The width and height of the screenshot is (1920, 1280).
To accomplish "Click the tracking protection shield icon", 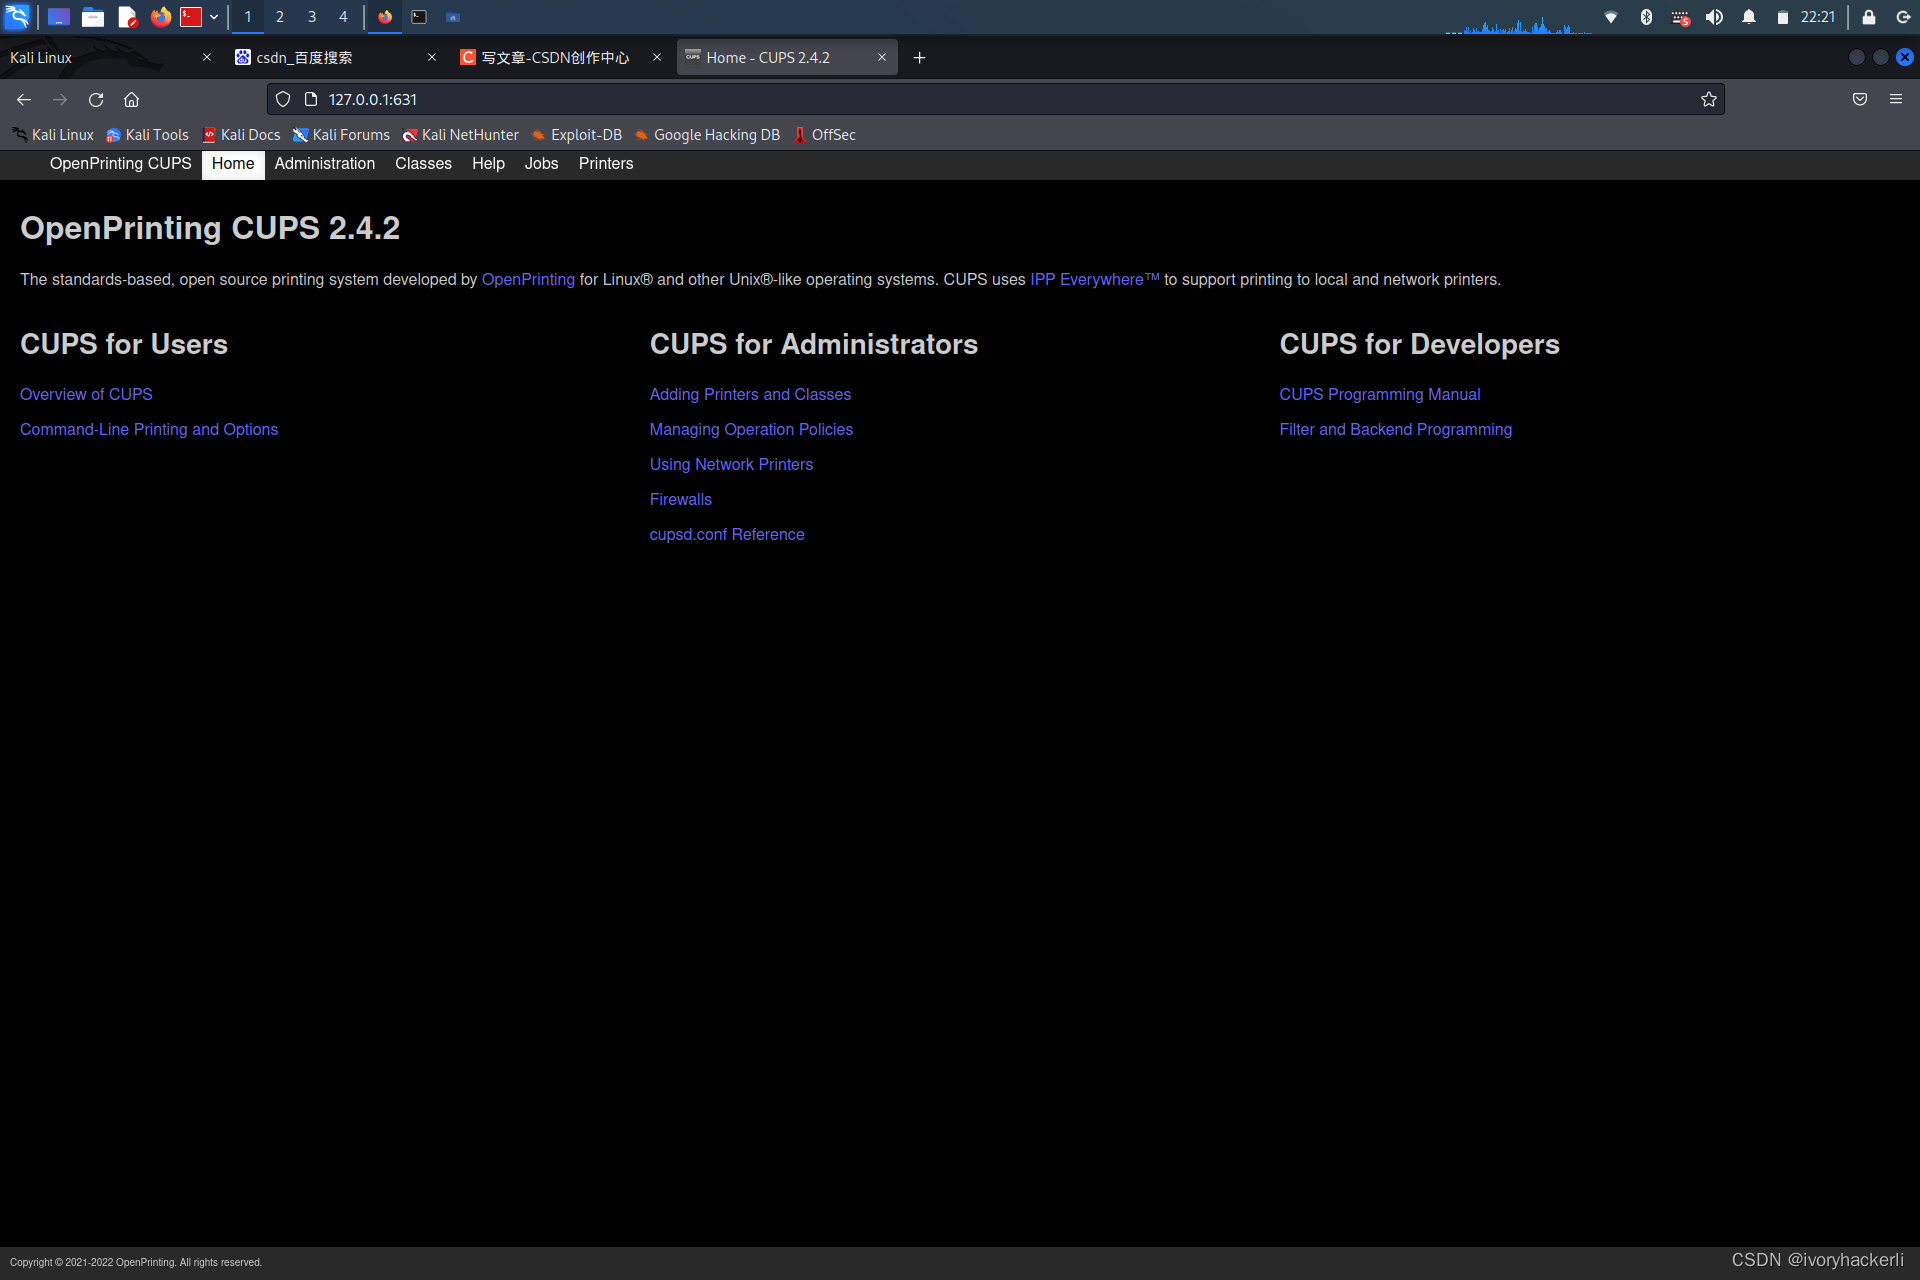I will pos(283,99).
